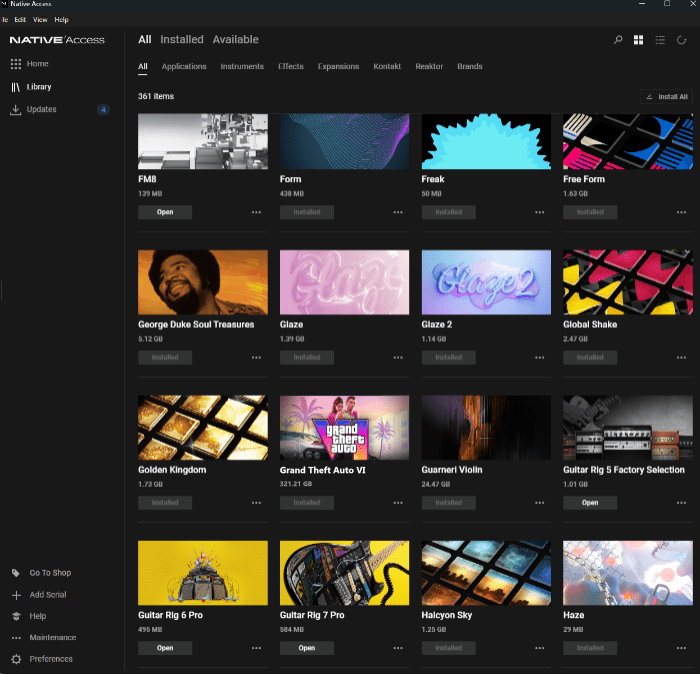This screenshot has width=700, height=674.
Task: Click the Add Serial plus icon
Action: 15,595
